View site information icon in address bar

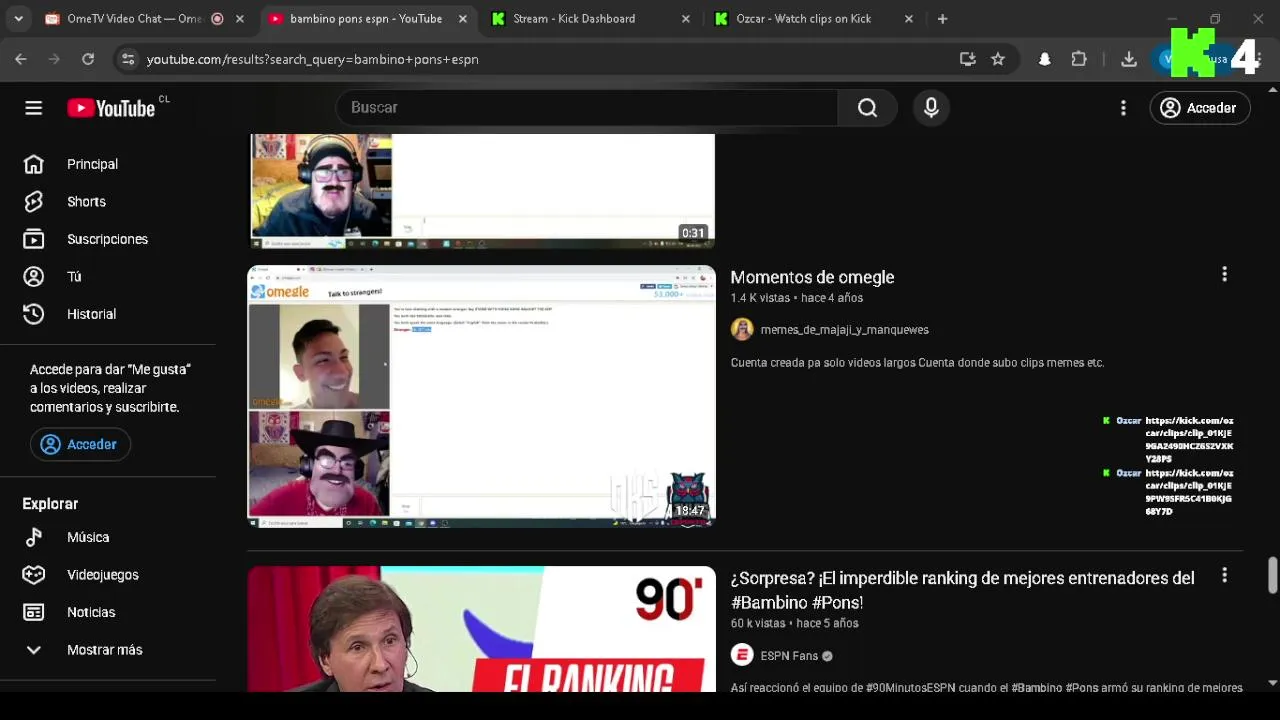click(128, 59)
